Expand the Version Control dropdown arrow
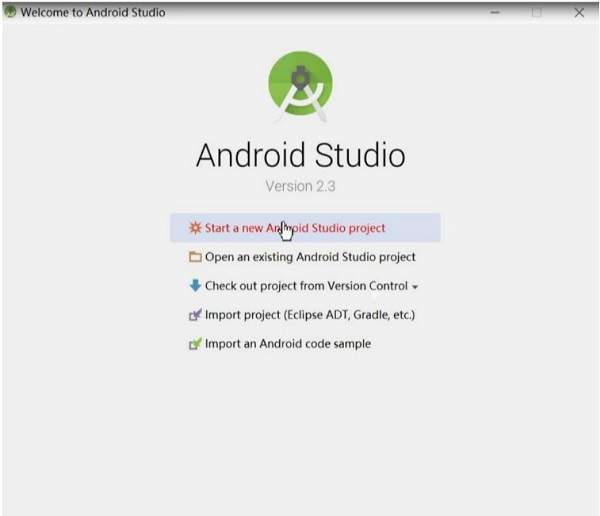Viewport: 600px width, 516px height. (415, 287)
